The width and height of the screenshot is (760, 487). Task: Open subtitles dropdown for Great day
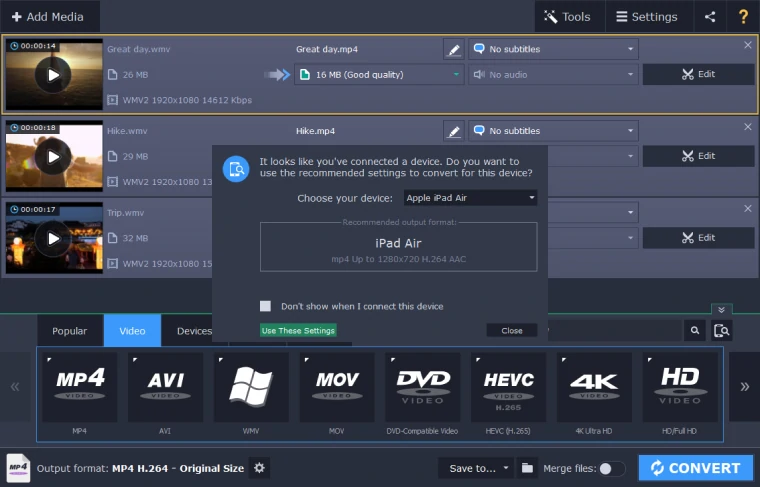click(x=553, y=49)
